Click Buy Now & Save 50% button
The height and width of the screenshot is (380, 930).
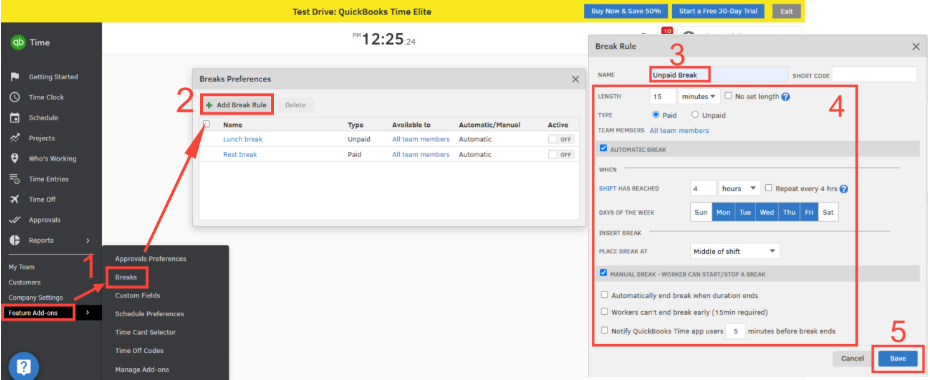626,11
